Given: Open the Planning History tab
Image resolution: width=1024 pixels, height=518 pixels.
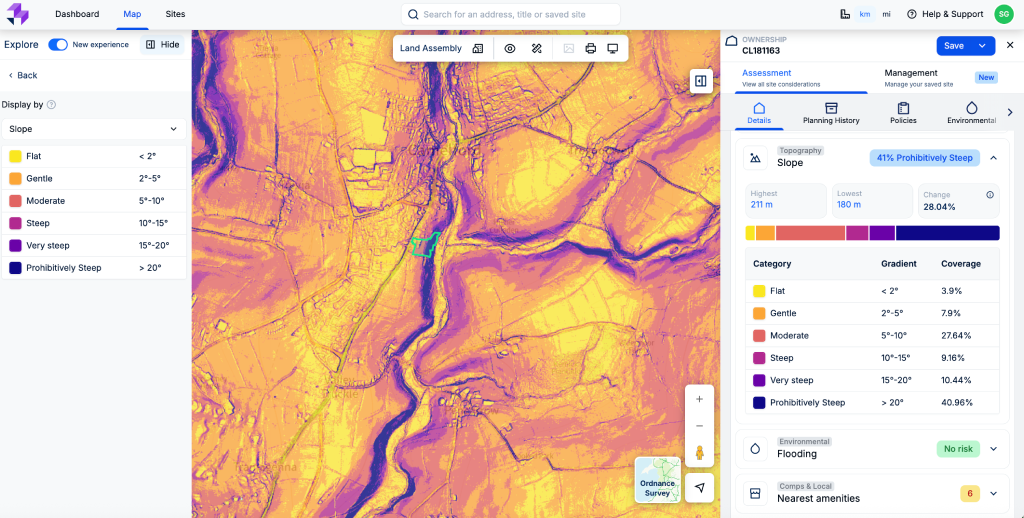Looking at the screenshot, I should point(831,113).
